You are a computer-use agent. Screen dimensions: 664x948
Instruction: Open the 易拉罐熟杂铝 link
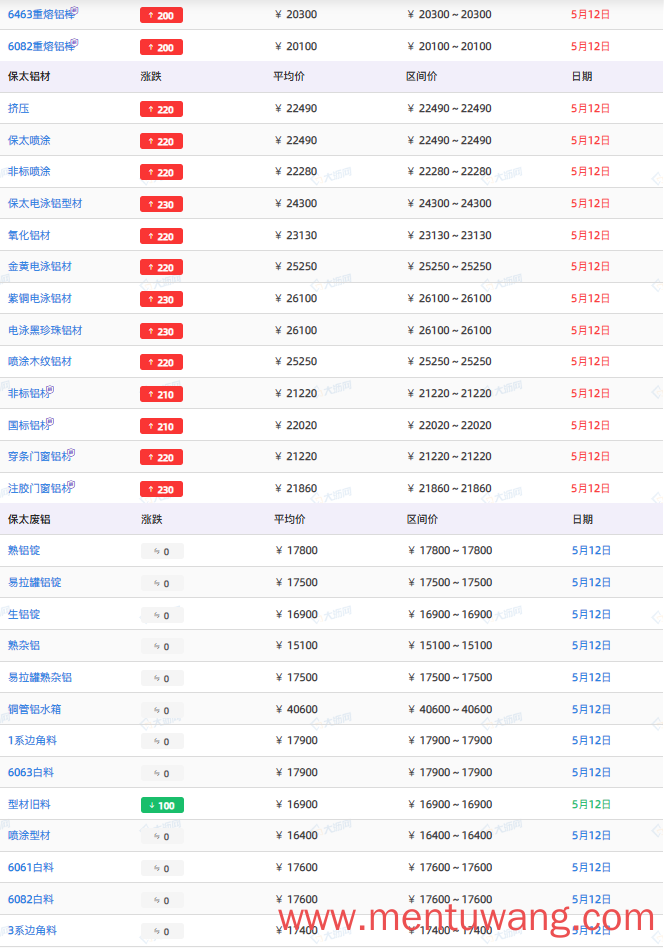pos(39,678)
